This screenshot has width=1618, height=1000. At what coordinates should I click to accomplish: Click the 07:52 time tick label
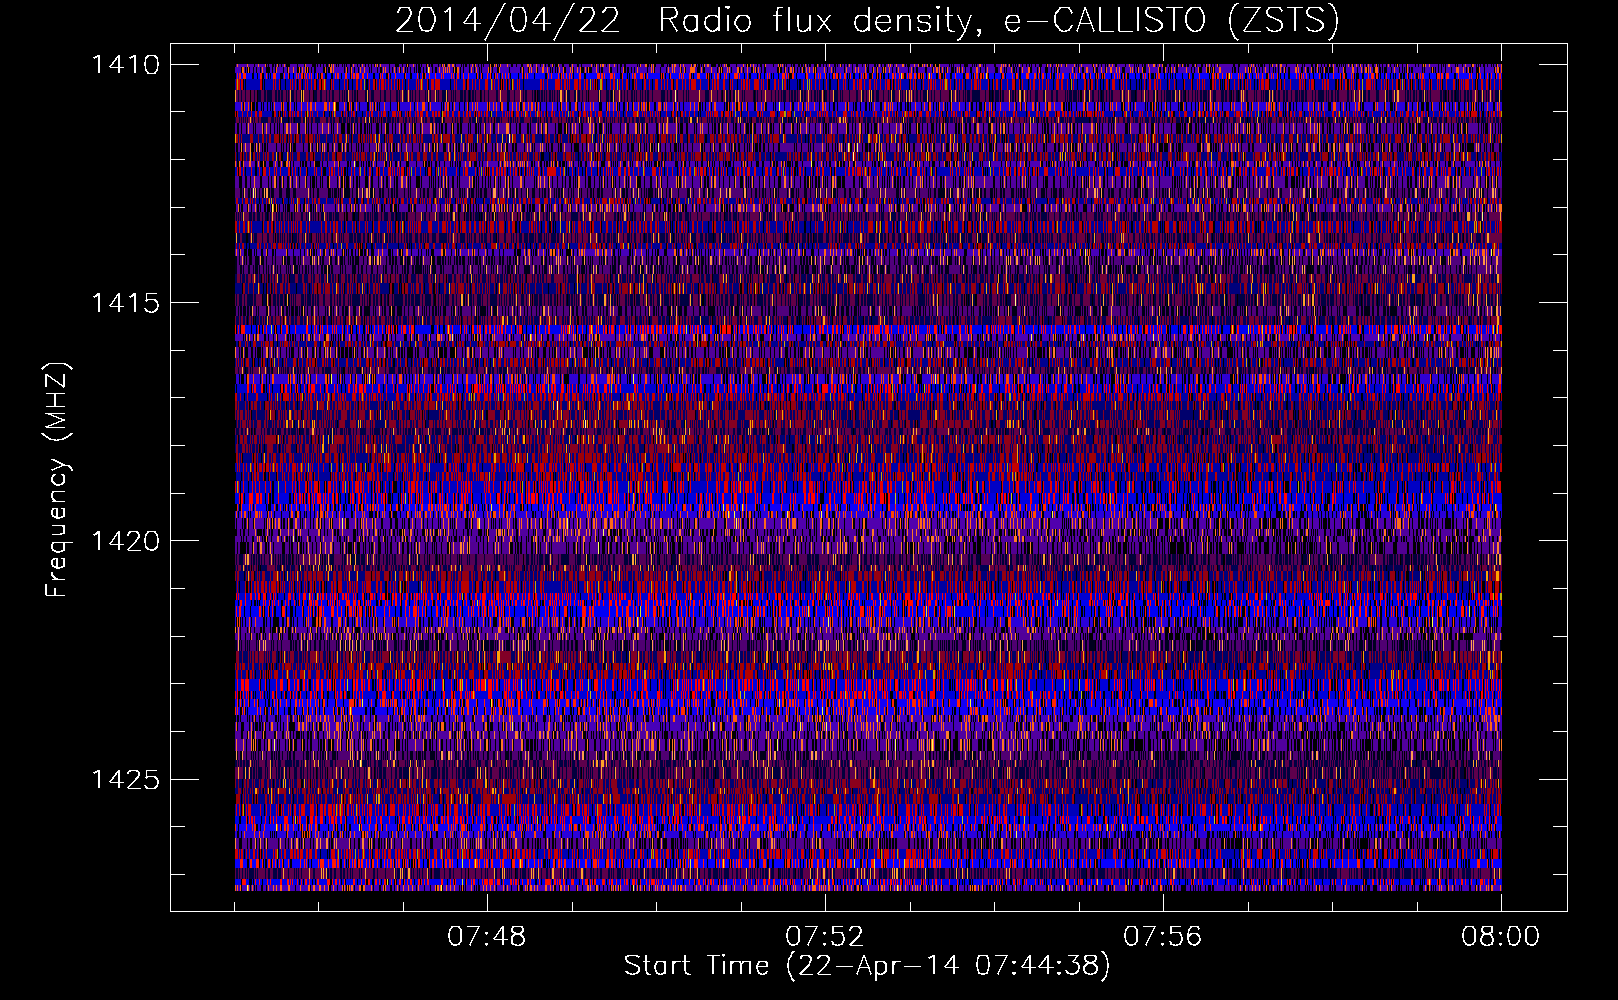tap(825, 937)
